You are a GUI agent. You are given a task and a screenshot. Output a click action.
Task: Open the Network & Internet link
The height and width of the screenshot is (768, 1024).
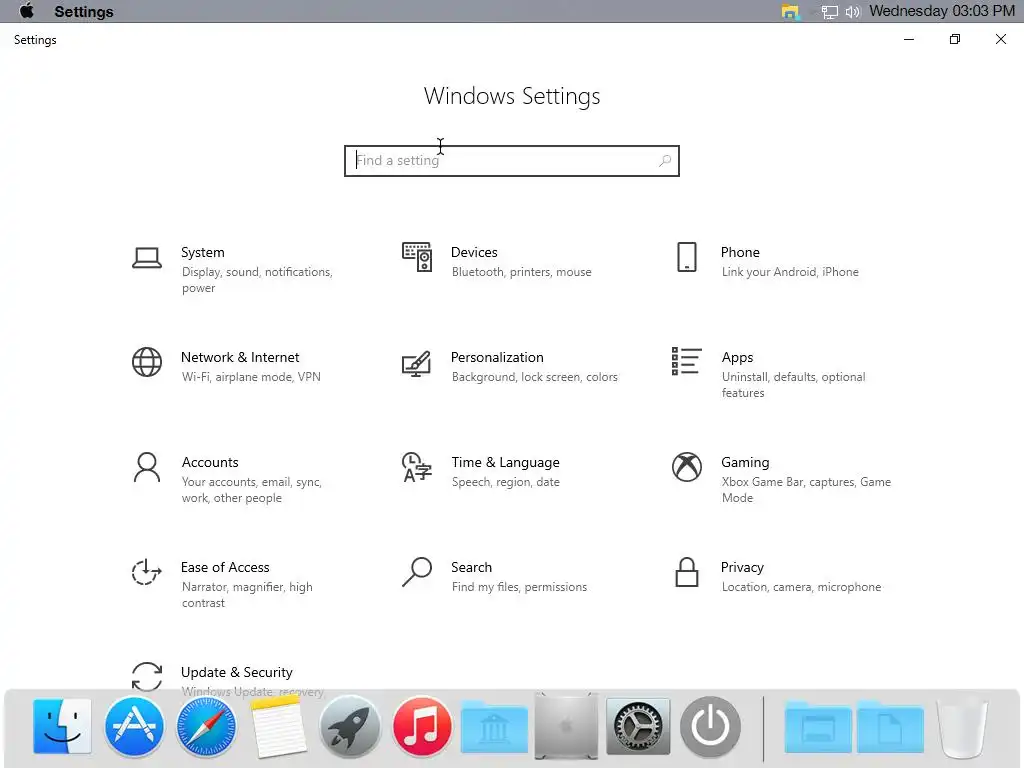240,357
